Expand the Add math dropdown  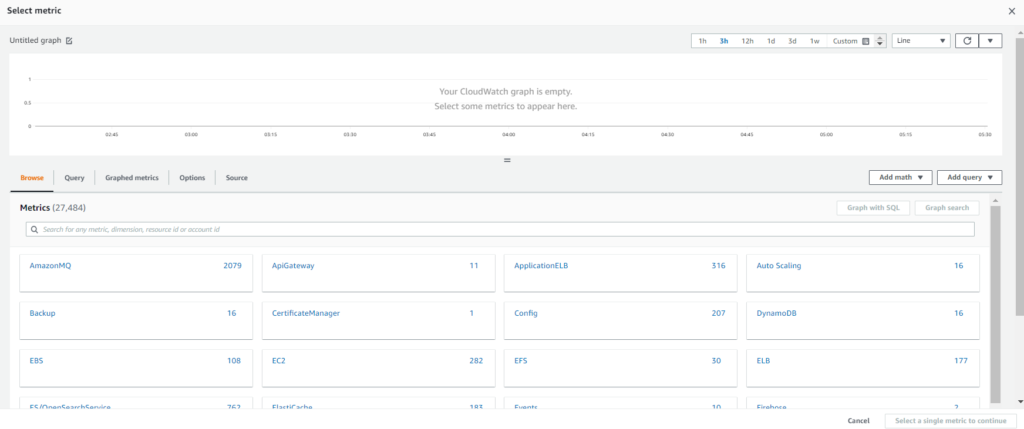(900, 177)
